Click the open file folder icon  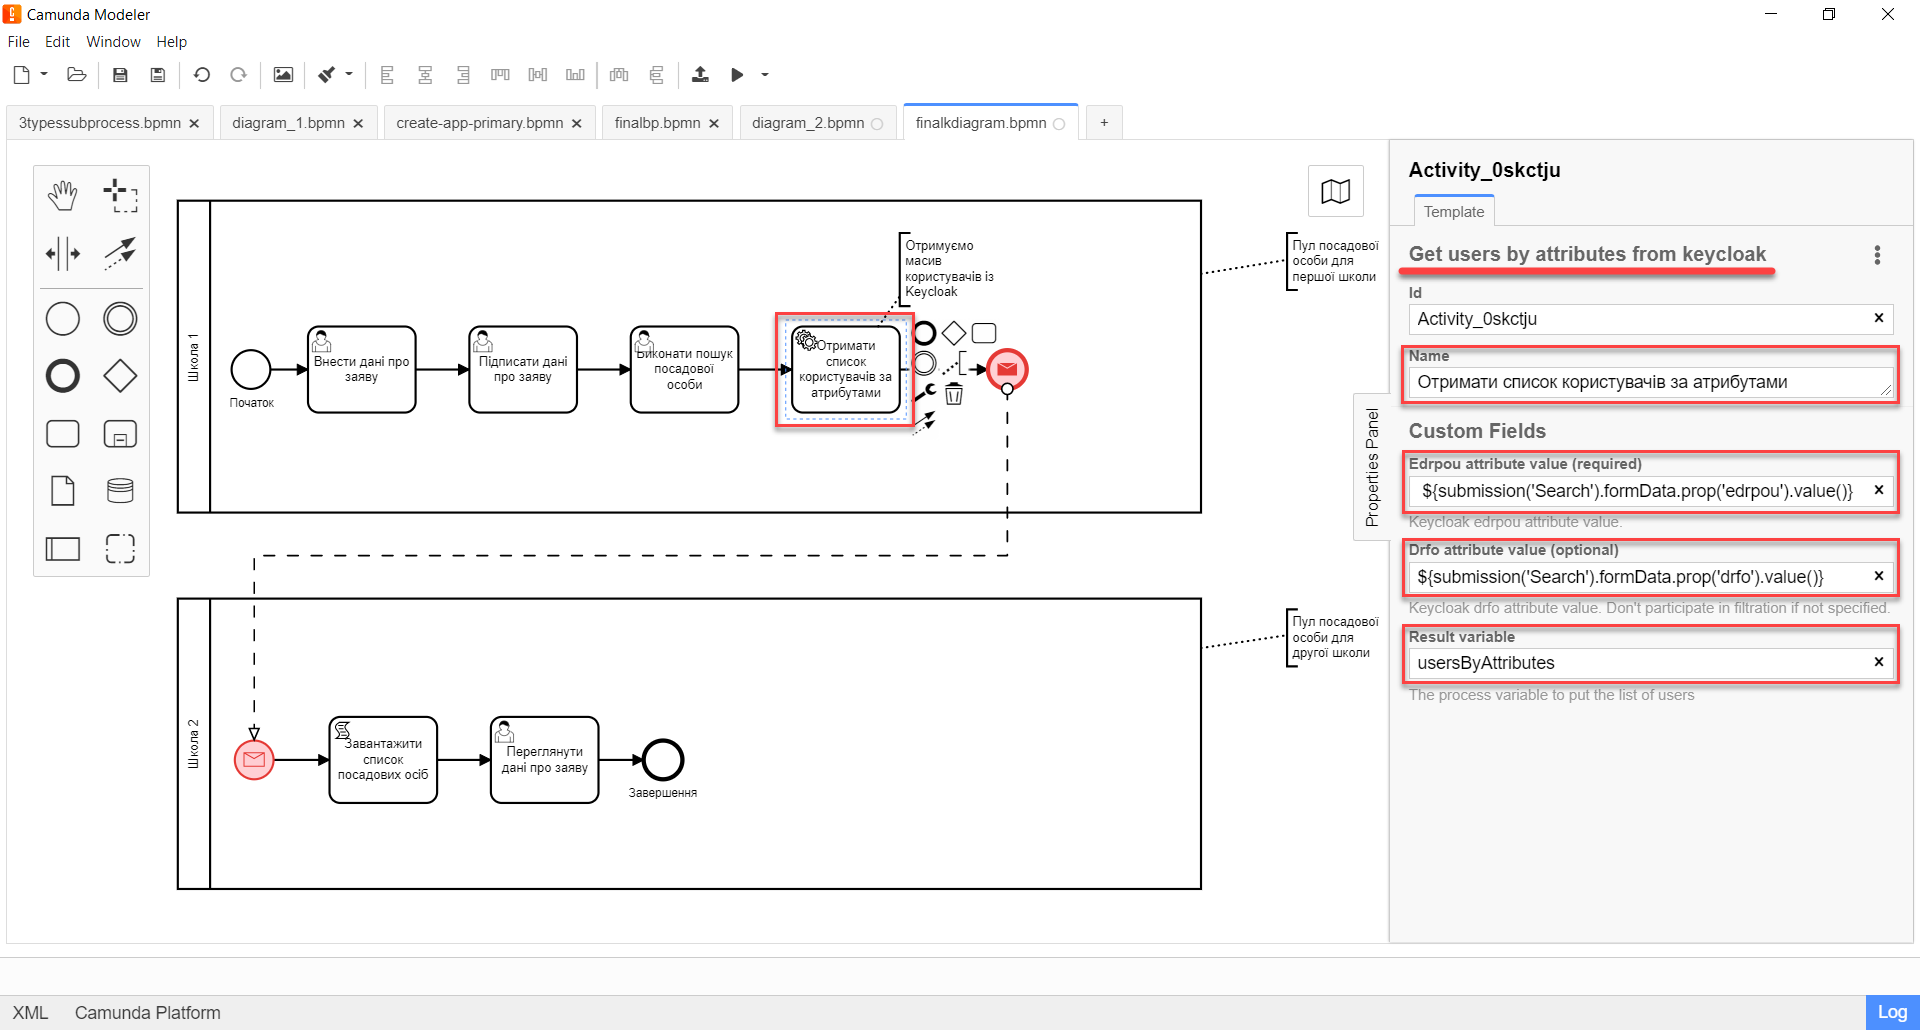pos(77,74)
